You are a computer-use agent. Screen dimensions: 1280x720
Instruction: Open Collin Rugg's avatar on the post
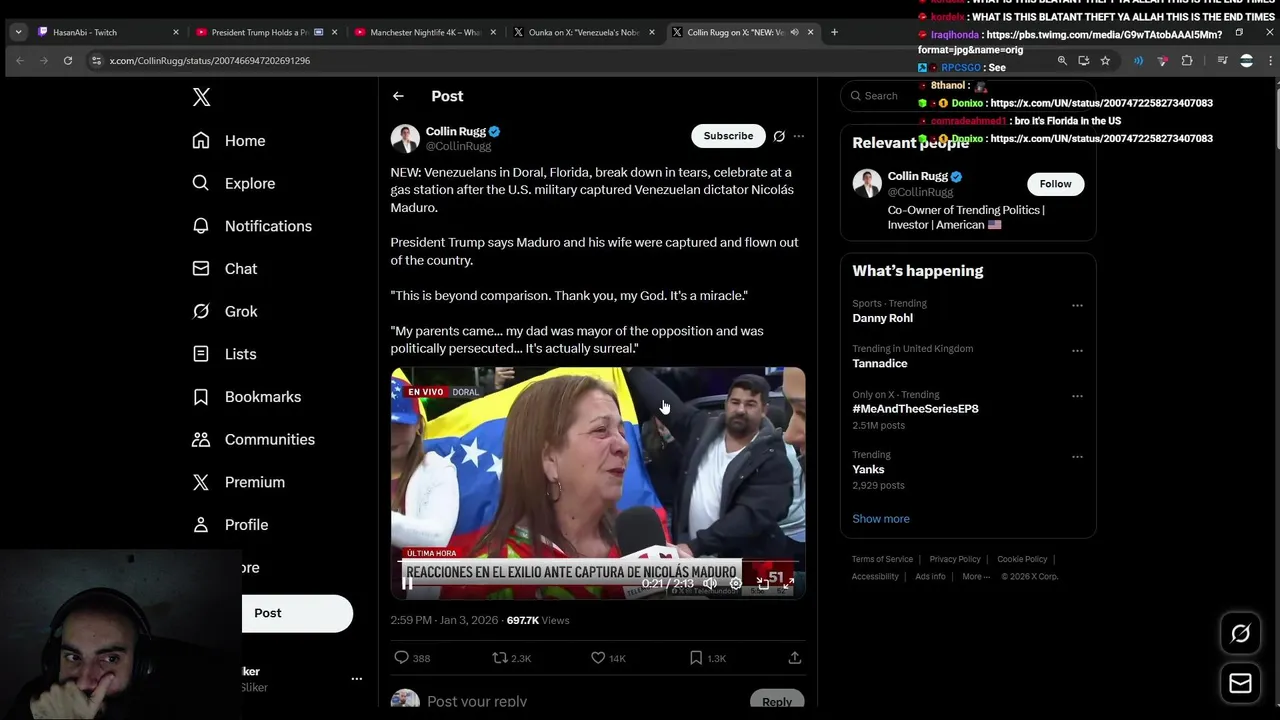tap(405, 138)
